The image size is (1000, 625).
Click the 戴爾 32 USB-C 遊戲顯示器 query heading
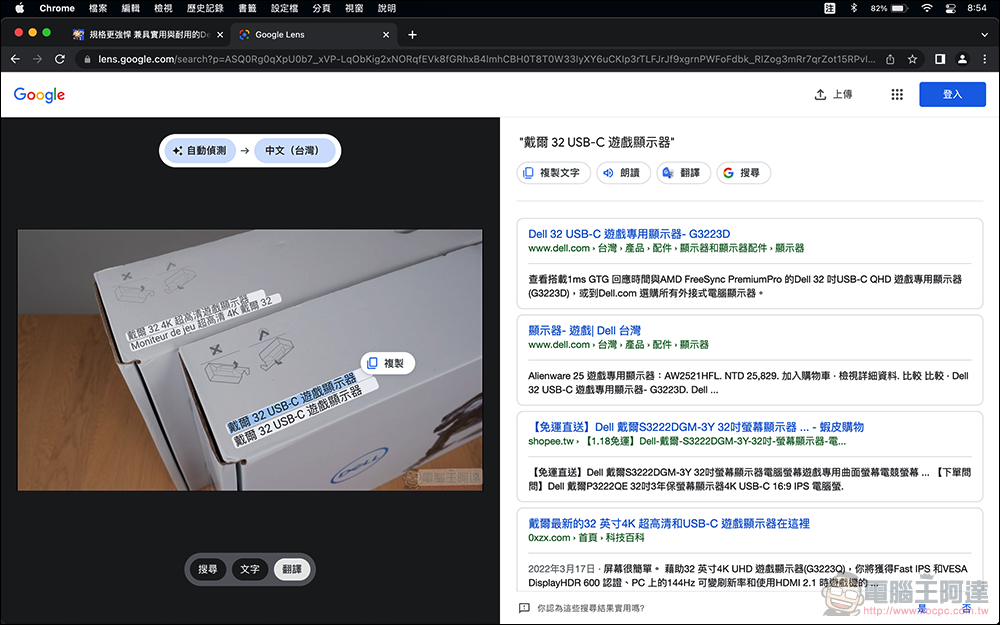596,142
